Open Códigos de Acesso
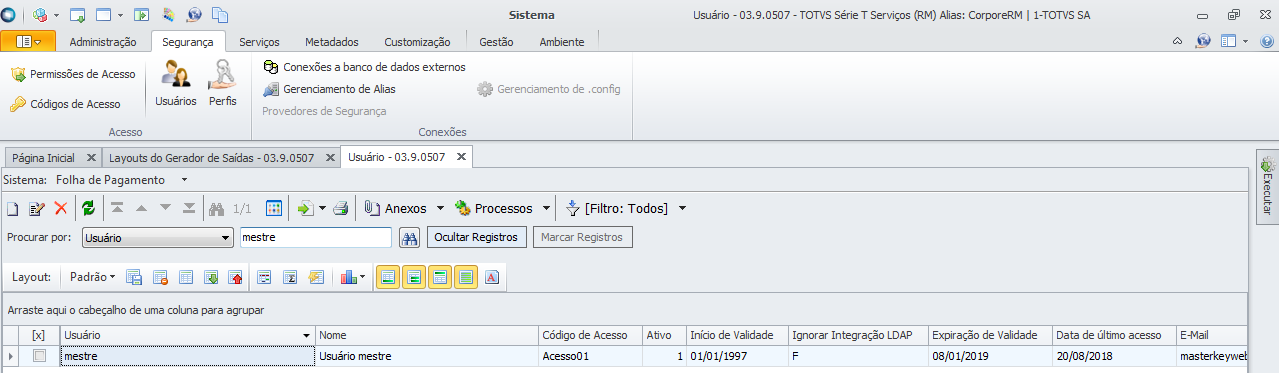 coord(66,104)
